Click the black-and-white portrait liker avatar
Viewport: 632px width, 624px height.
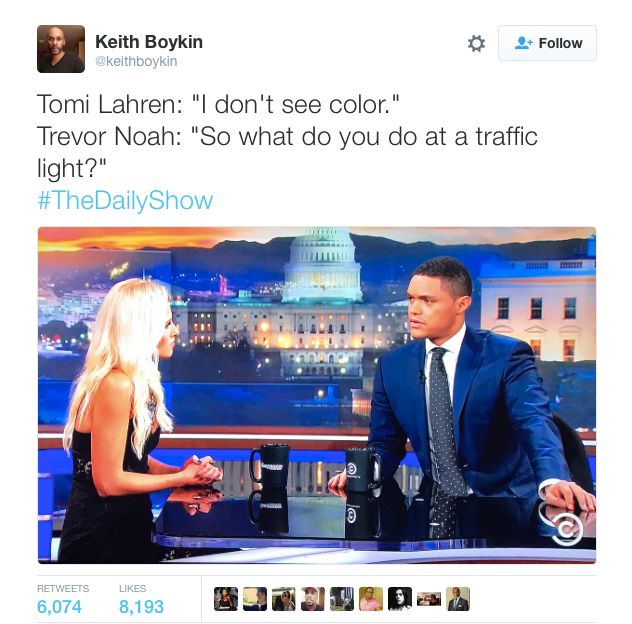(x=400, y=599)
